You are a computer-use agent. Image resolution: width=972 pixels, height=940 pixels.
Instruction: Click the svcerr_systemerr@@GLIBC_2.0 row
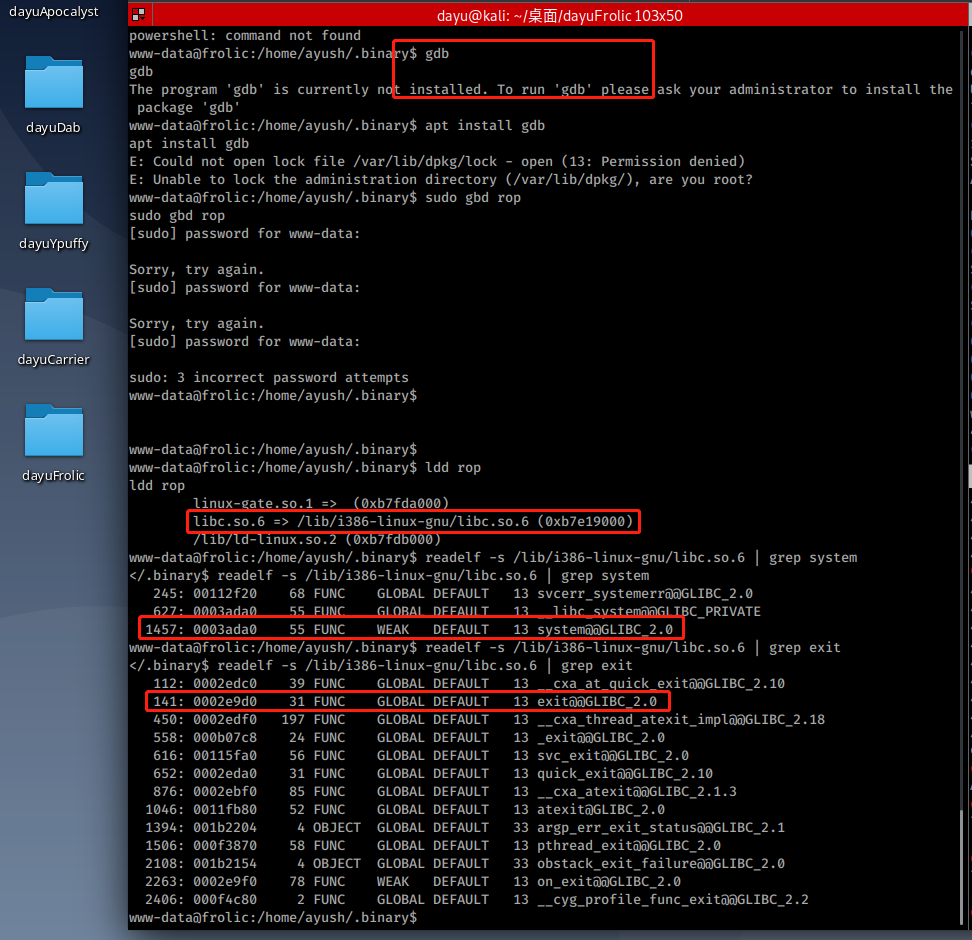click(x=453, y=593)
